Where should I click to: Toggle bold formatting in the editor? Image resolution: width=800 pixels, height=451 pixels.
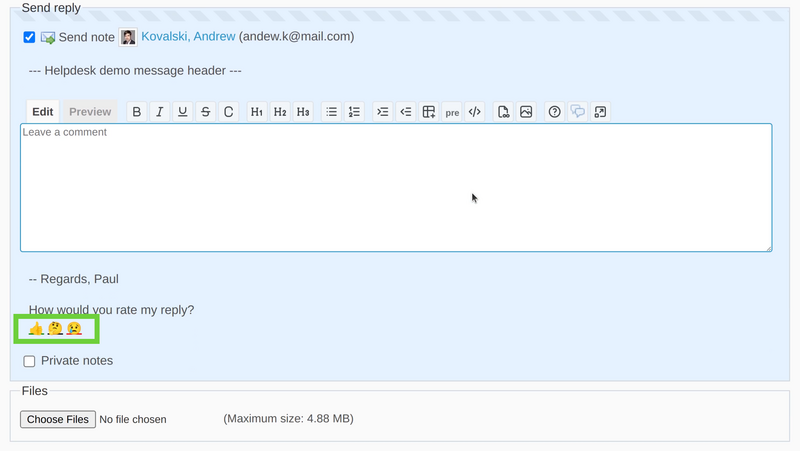click(x=137, y=112)
